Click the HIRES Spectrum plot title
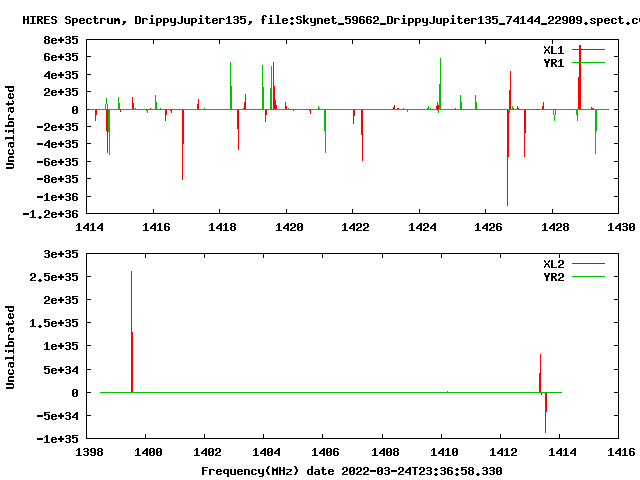 pos(331,20)
